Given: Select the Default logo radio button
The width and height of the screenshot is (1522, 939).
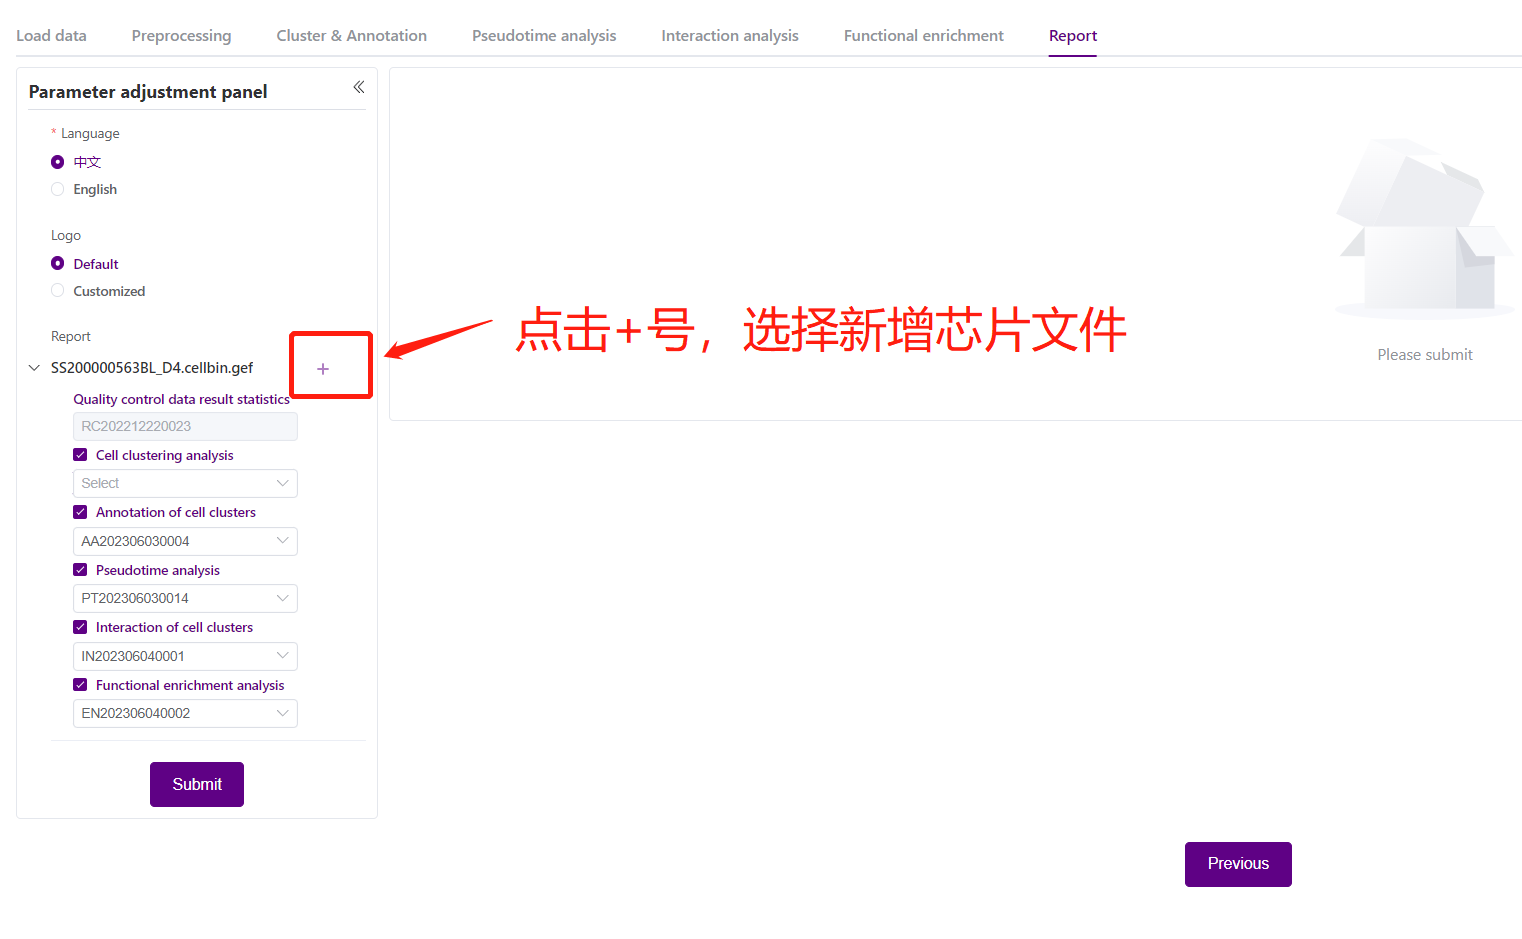Looking at the screenshot, I should 58,264.
